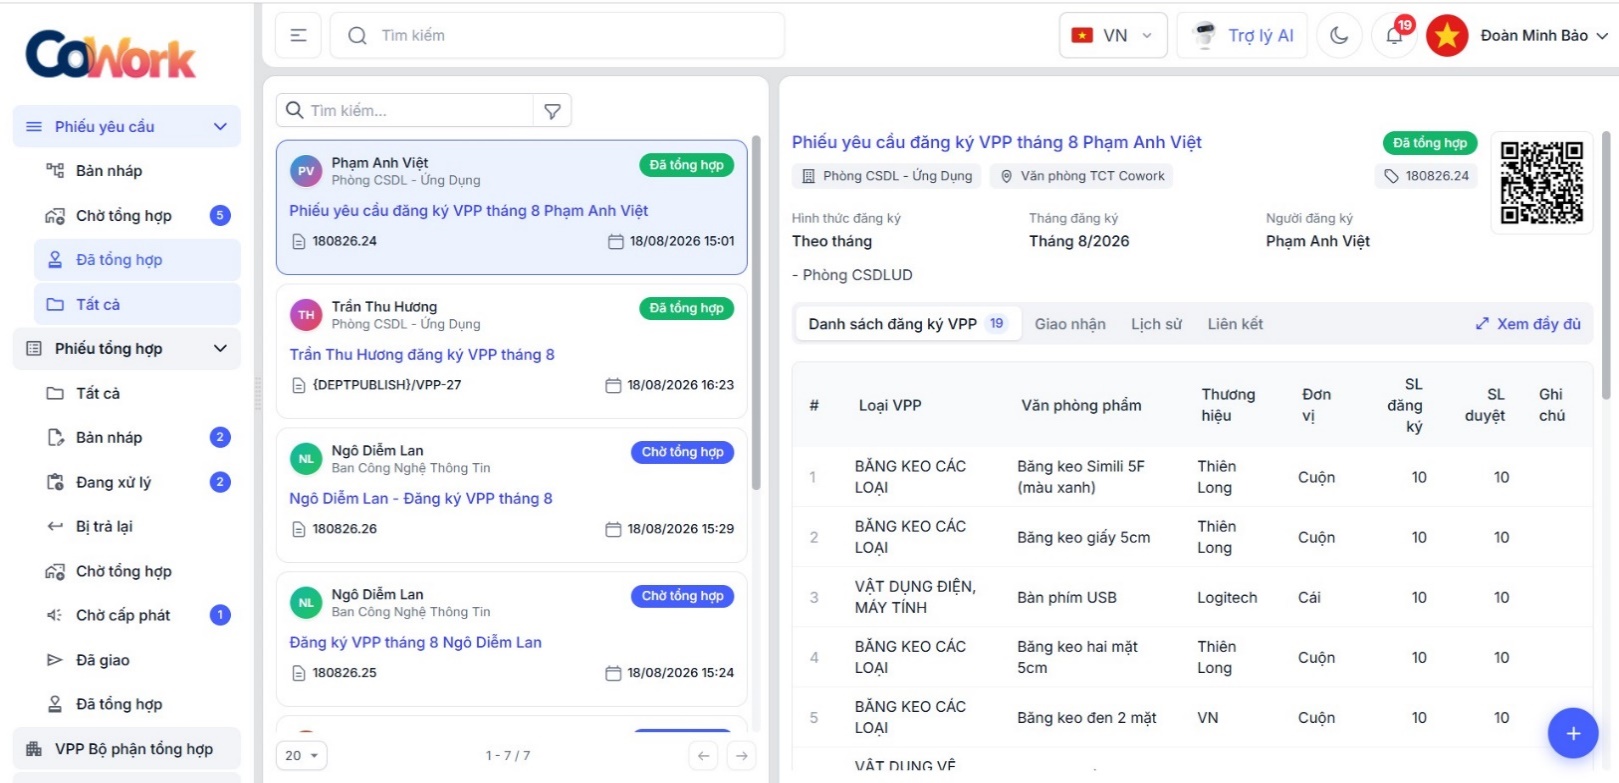Viewport: 1619px width, 783px height.
Task: Click the blue floating plus button
Action: [x=1573, y=733]
